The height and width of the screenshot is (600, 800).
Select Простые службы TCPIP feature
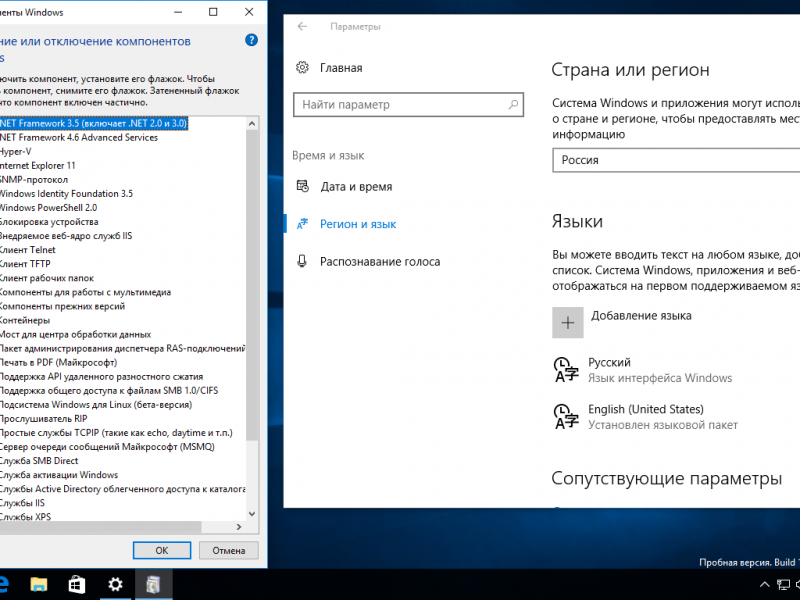pos(116,433)
